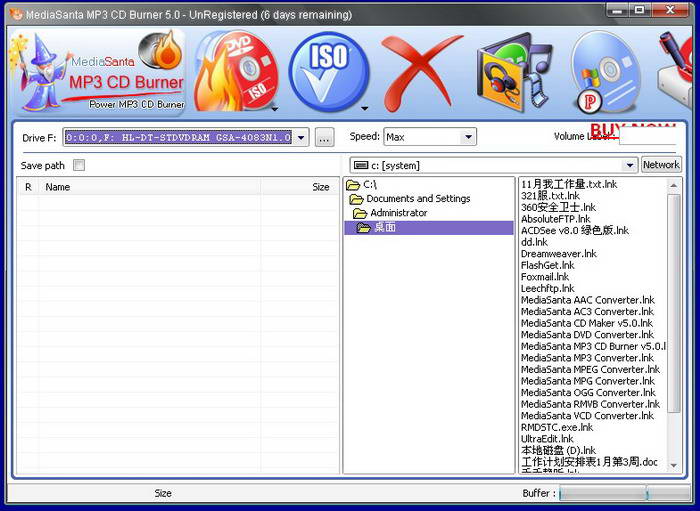This screenshot has width=700, height=511.
Task: Click the ellipsis browse button next to drive
Action: click(325, 137)
